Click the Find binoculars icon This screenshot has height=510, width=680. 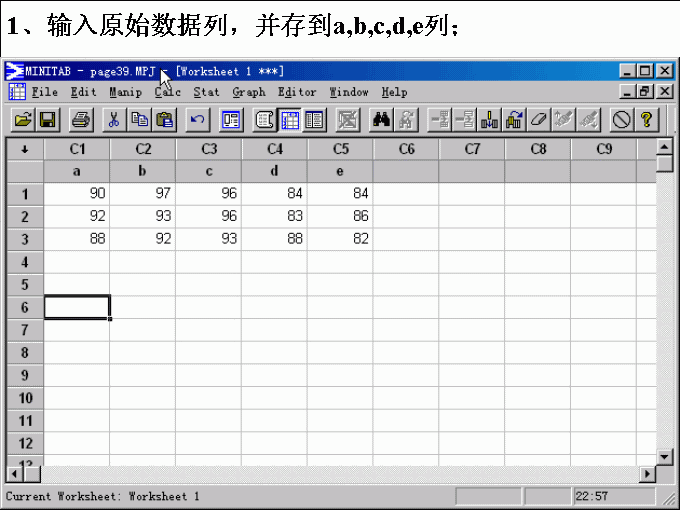pos(381,120)
